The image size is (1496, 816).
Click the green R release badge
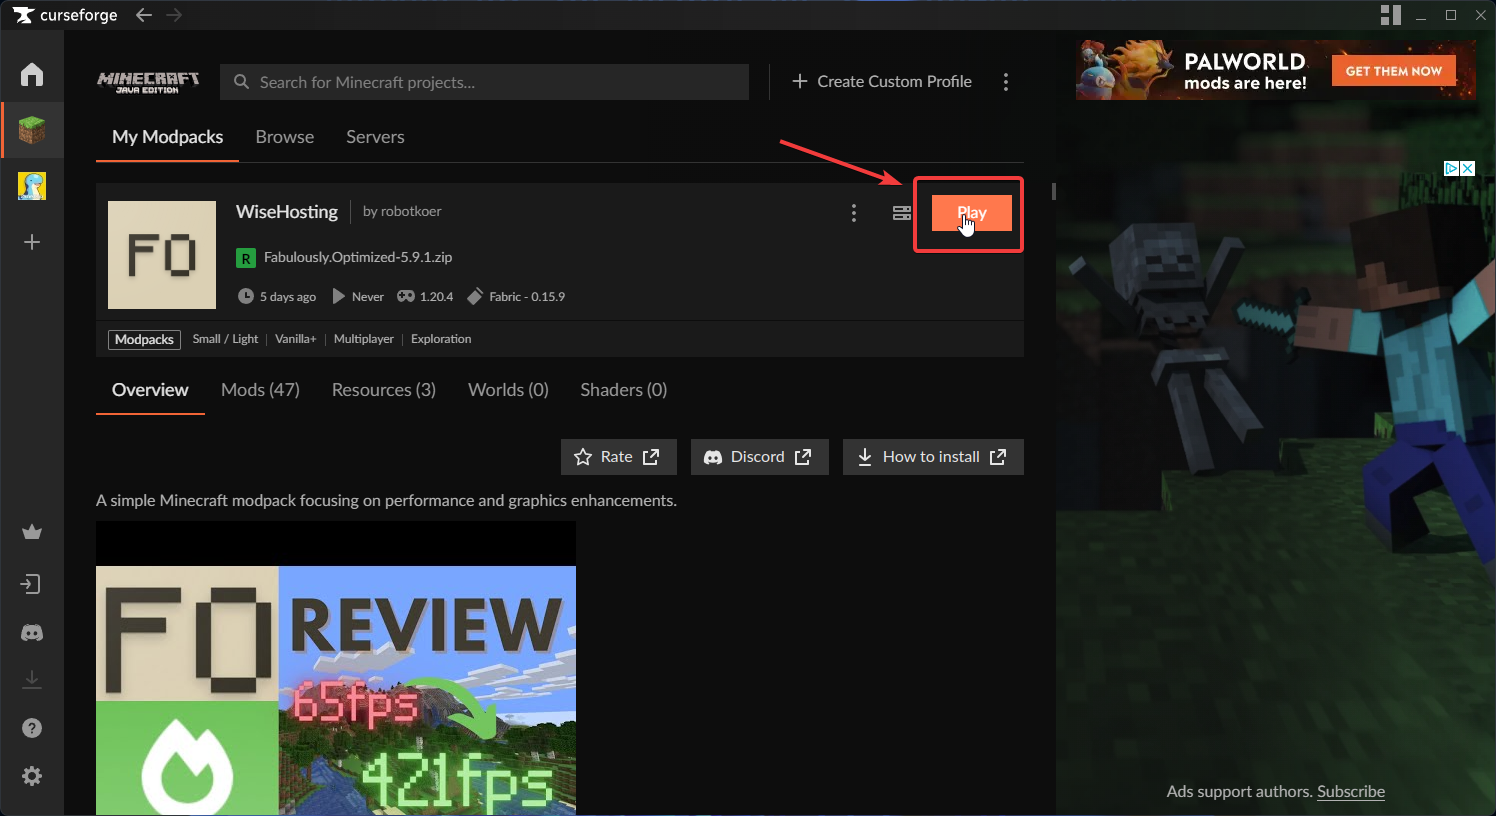(x=246, y=258)
